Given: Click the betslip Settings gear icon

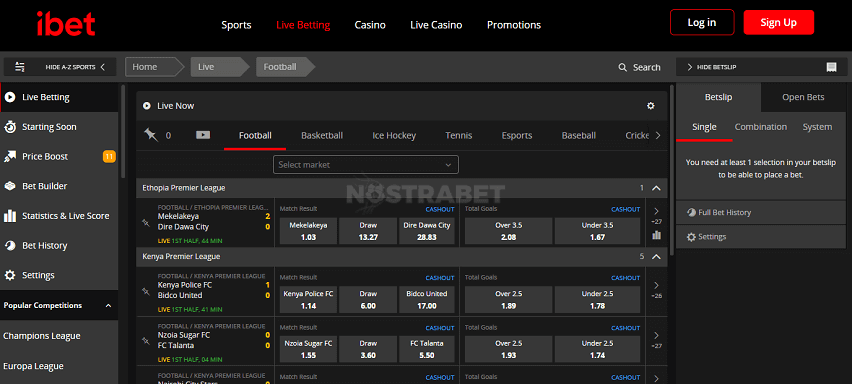Looking at the screenshot, I should (x=691, y=237).
